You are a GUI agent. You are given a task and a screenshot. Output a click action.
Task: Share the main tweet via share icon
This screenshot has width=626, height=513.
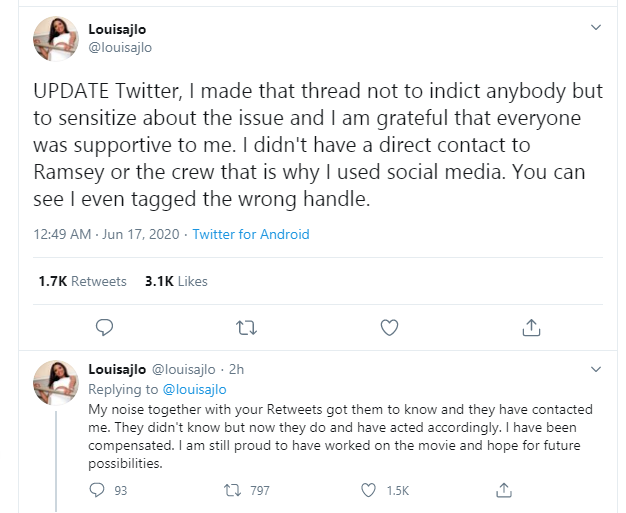(x=532, y=327)
